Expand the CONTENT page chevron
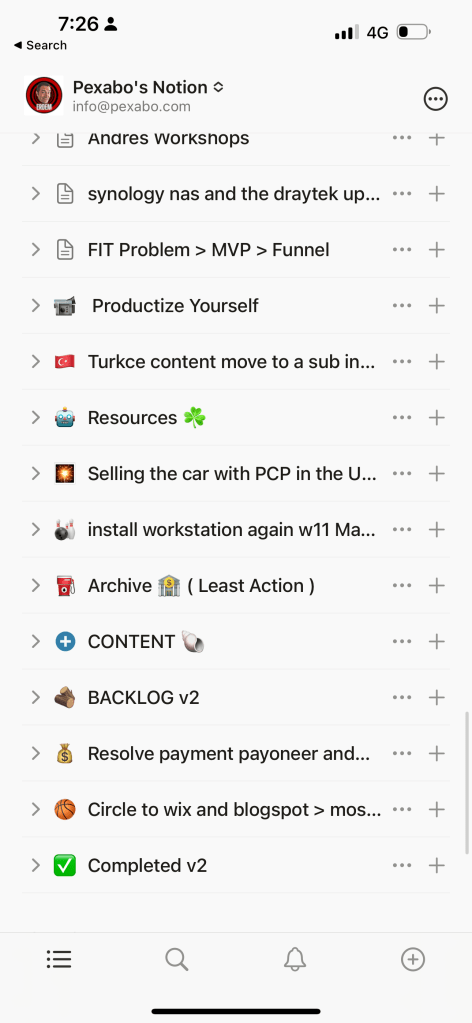 point(36,641)
